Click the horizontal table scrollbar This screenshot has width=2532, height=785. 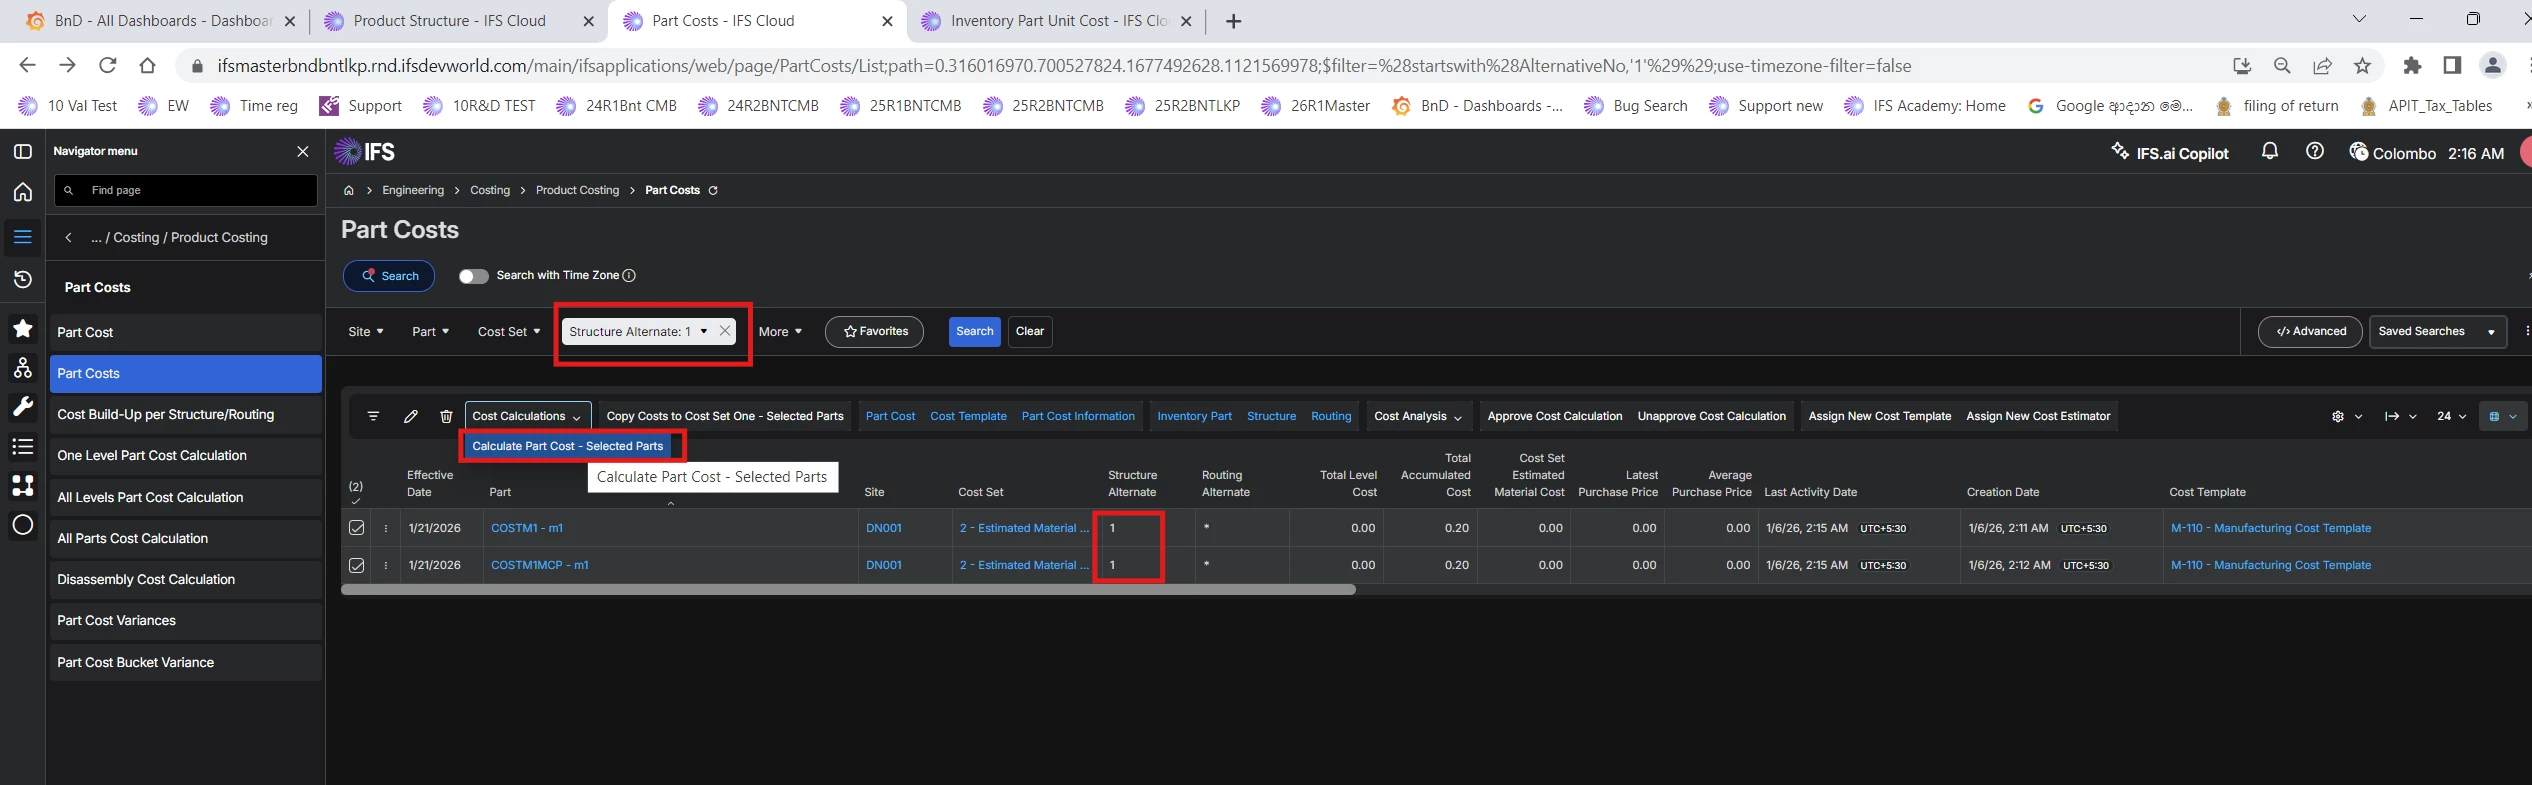coord(848,589)
